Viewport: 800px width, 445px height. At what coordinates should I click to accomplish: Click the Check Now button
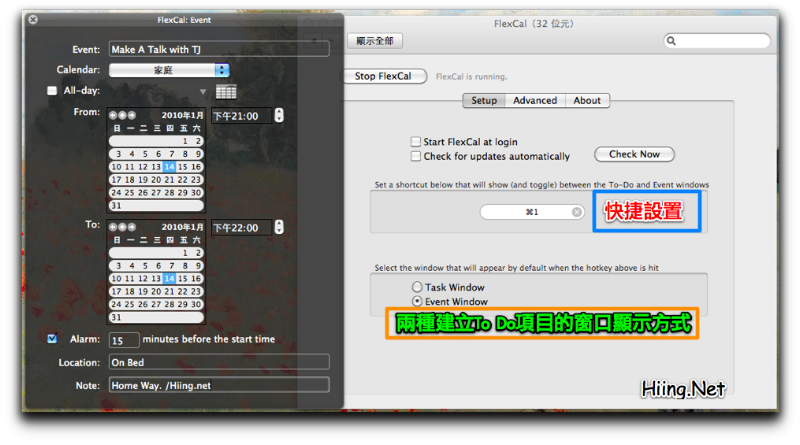point(634,154)
